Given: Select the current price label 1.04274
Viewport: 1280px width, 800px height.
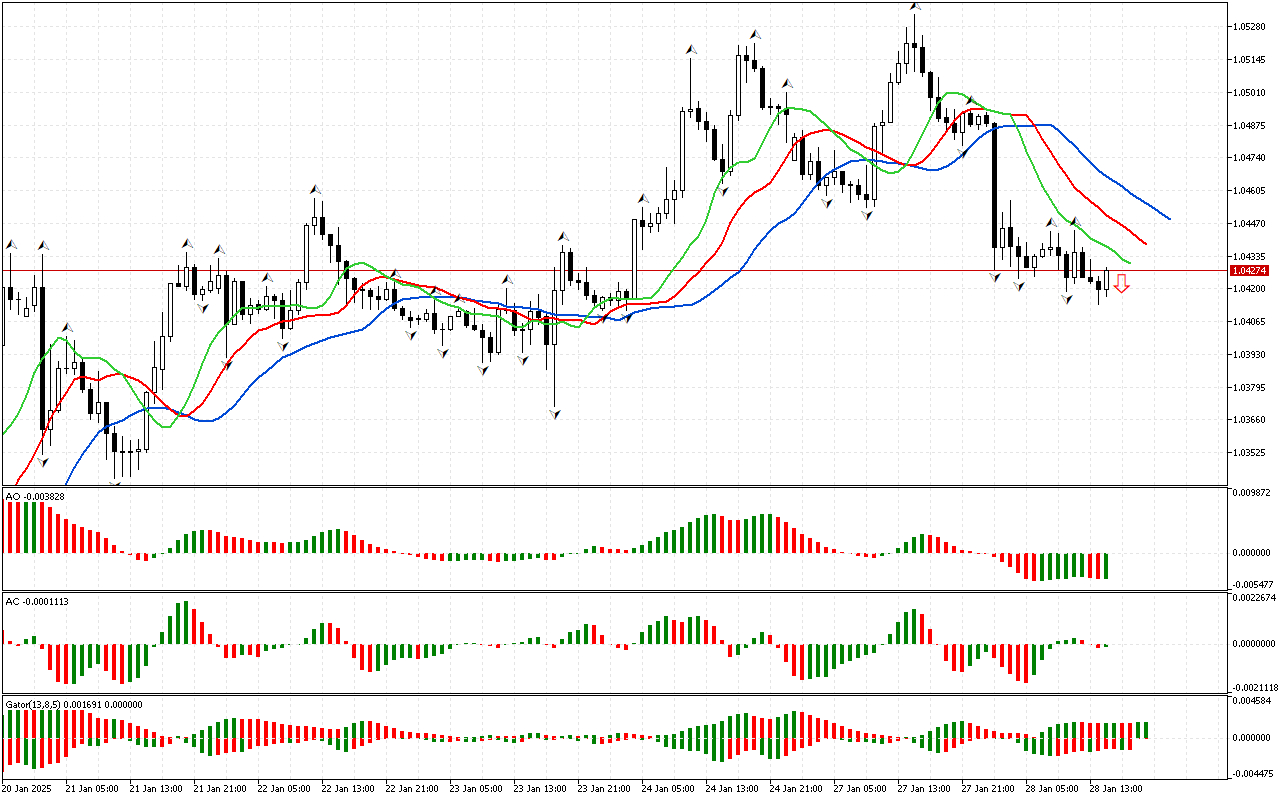Looking at the screenshot, I should click(x=1249, y=271).
